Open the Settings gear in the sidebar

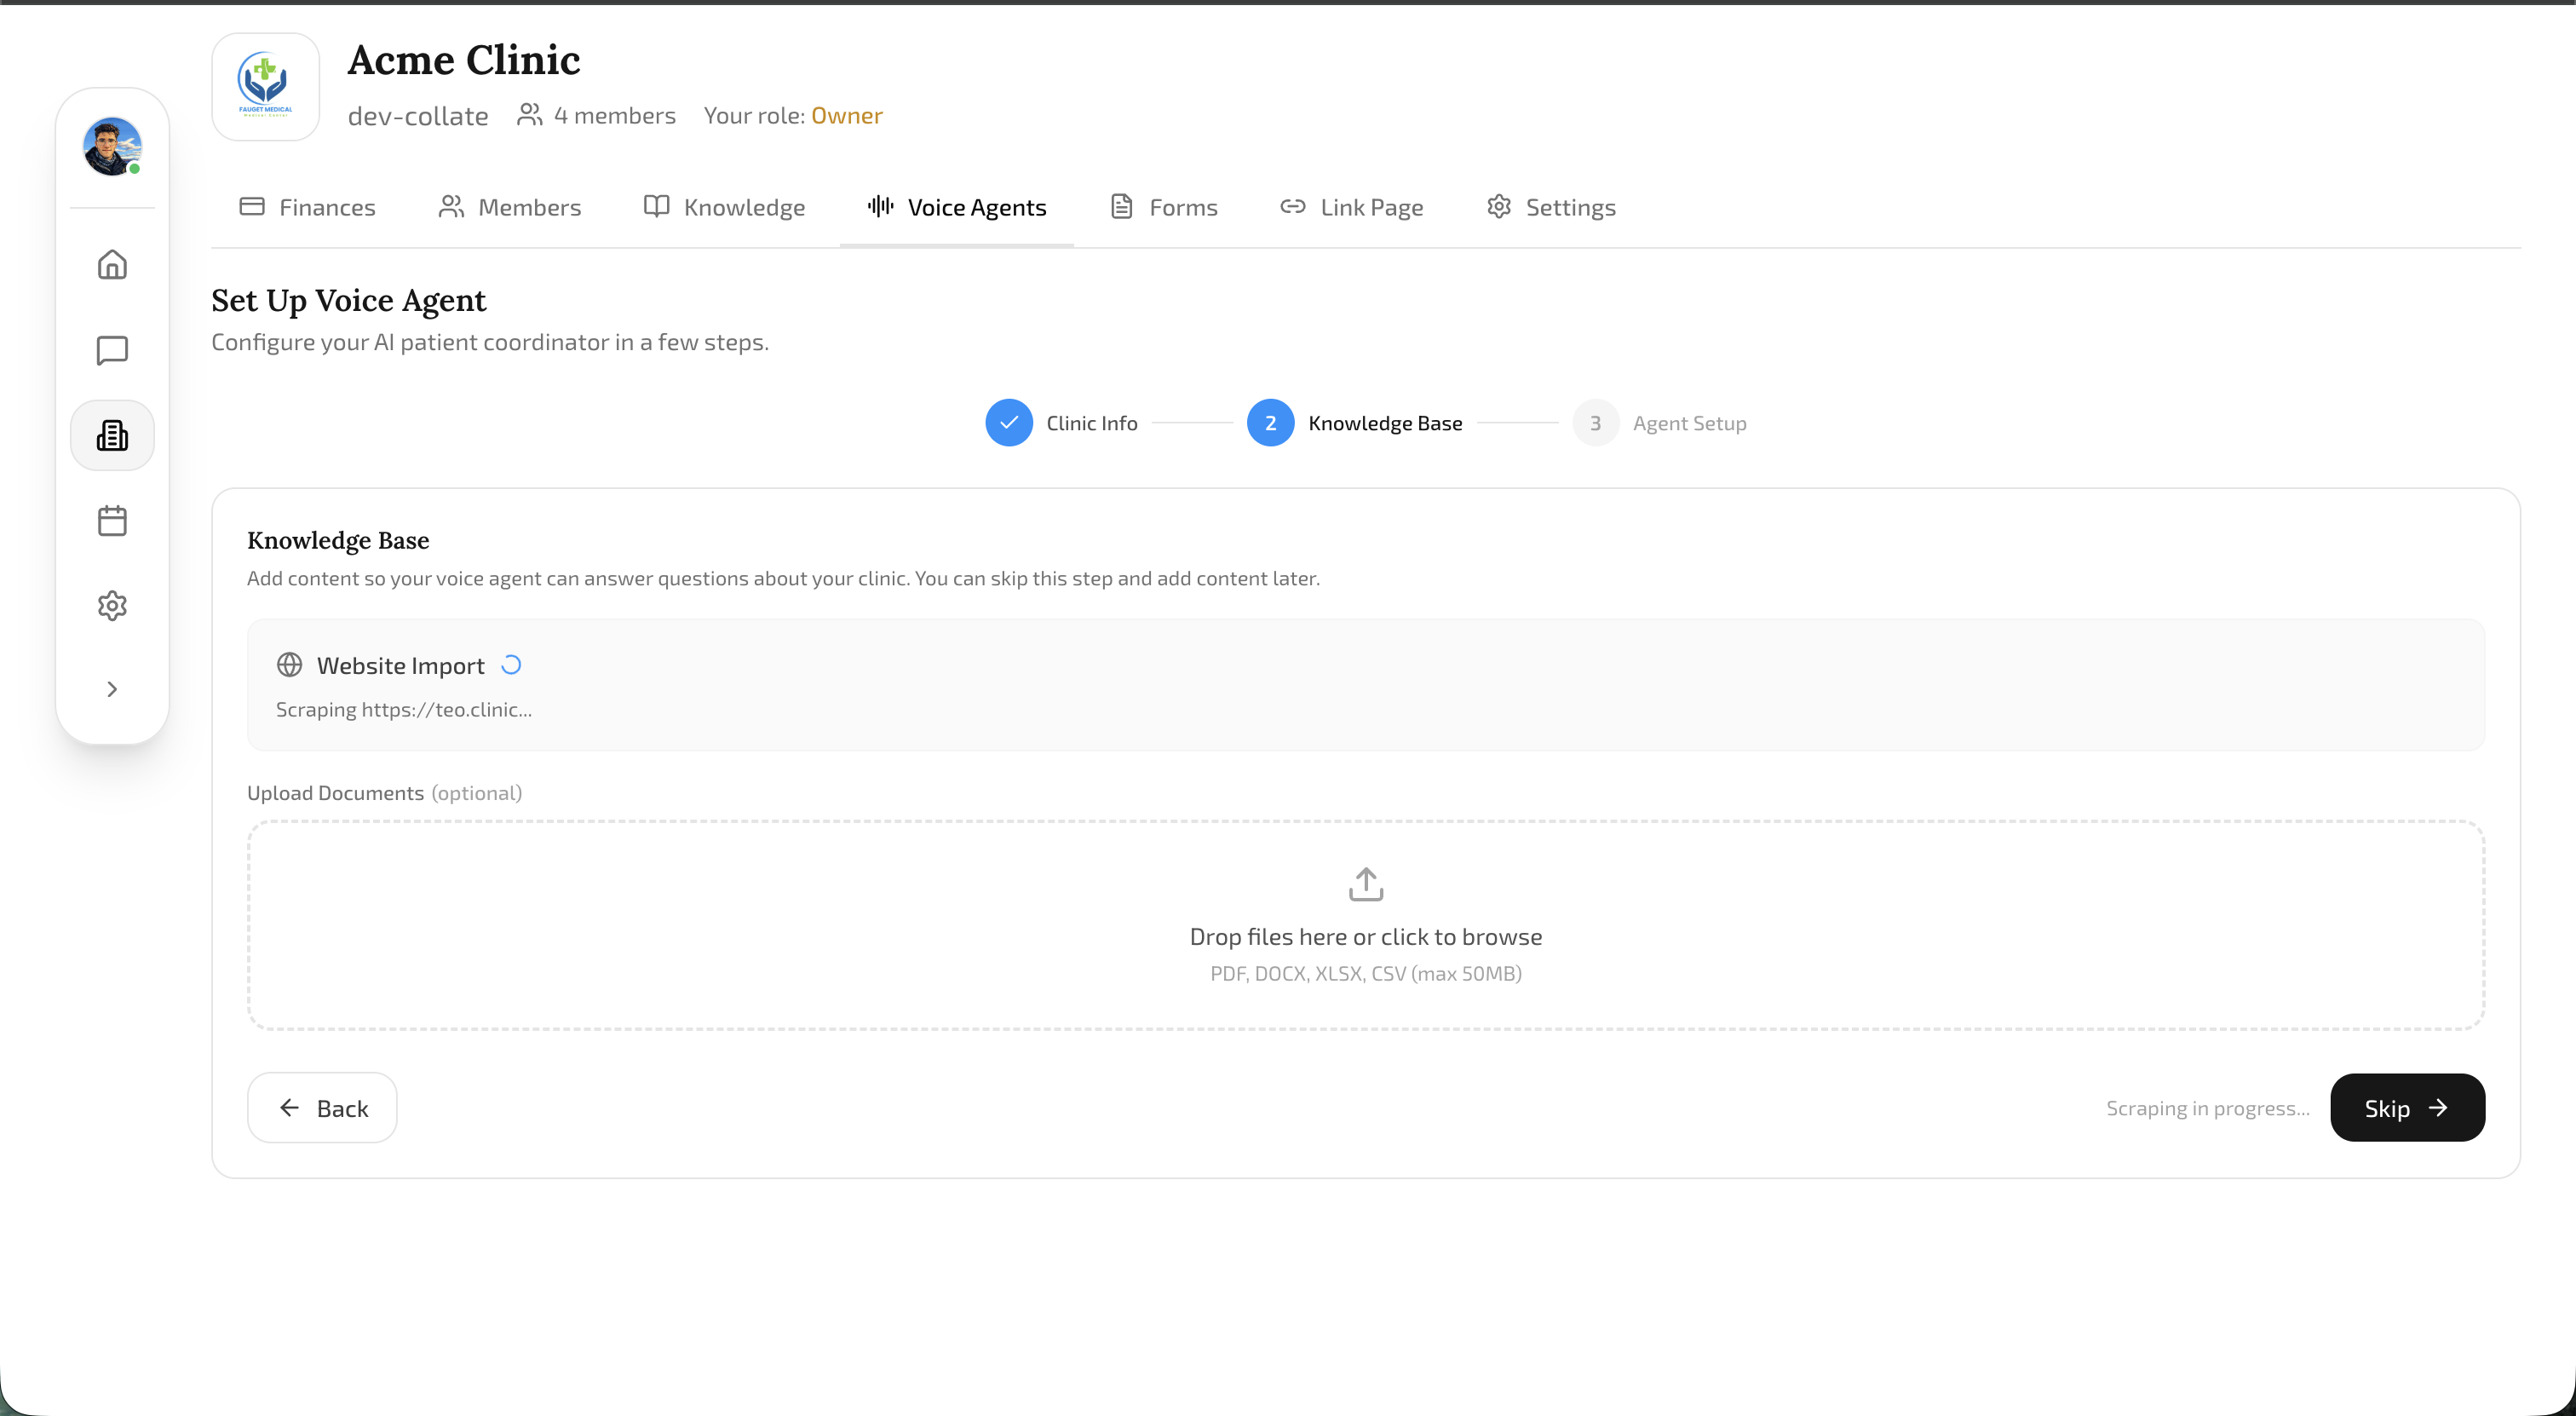pyautogui.click(x=112, y=605)
